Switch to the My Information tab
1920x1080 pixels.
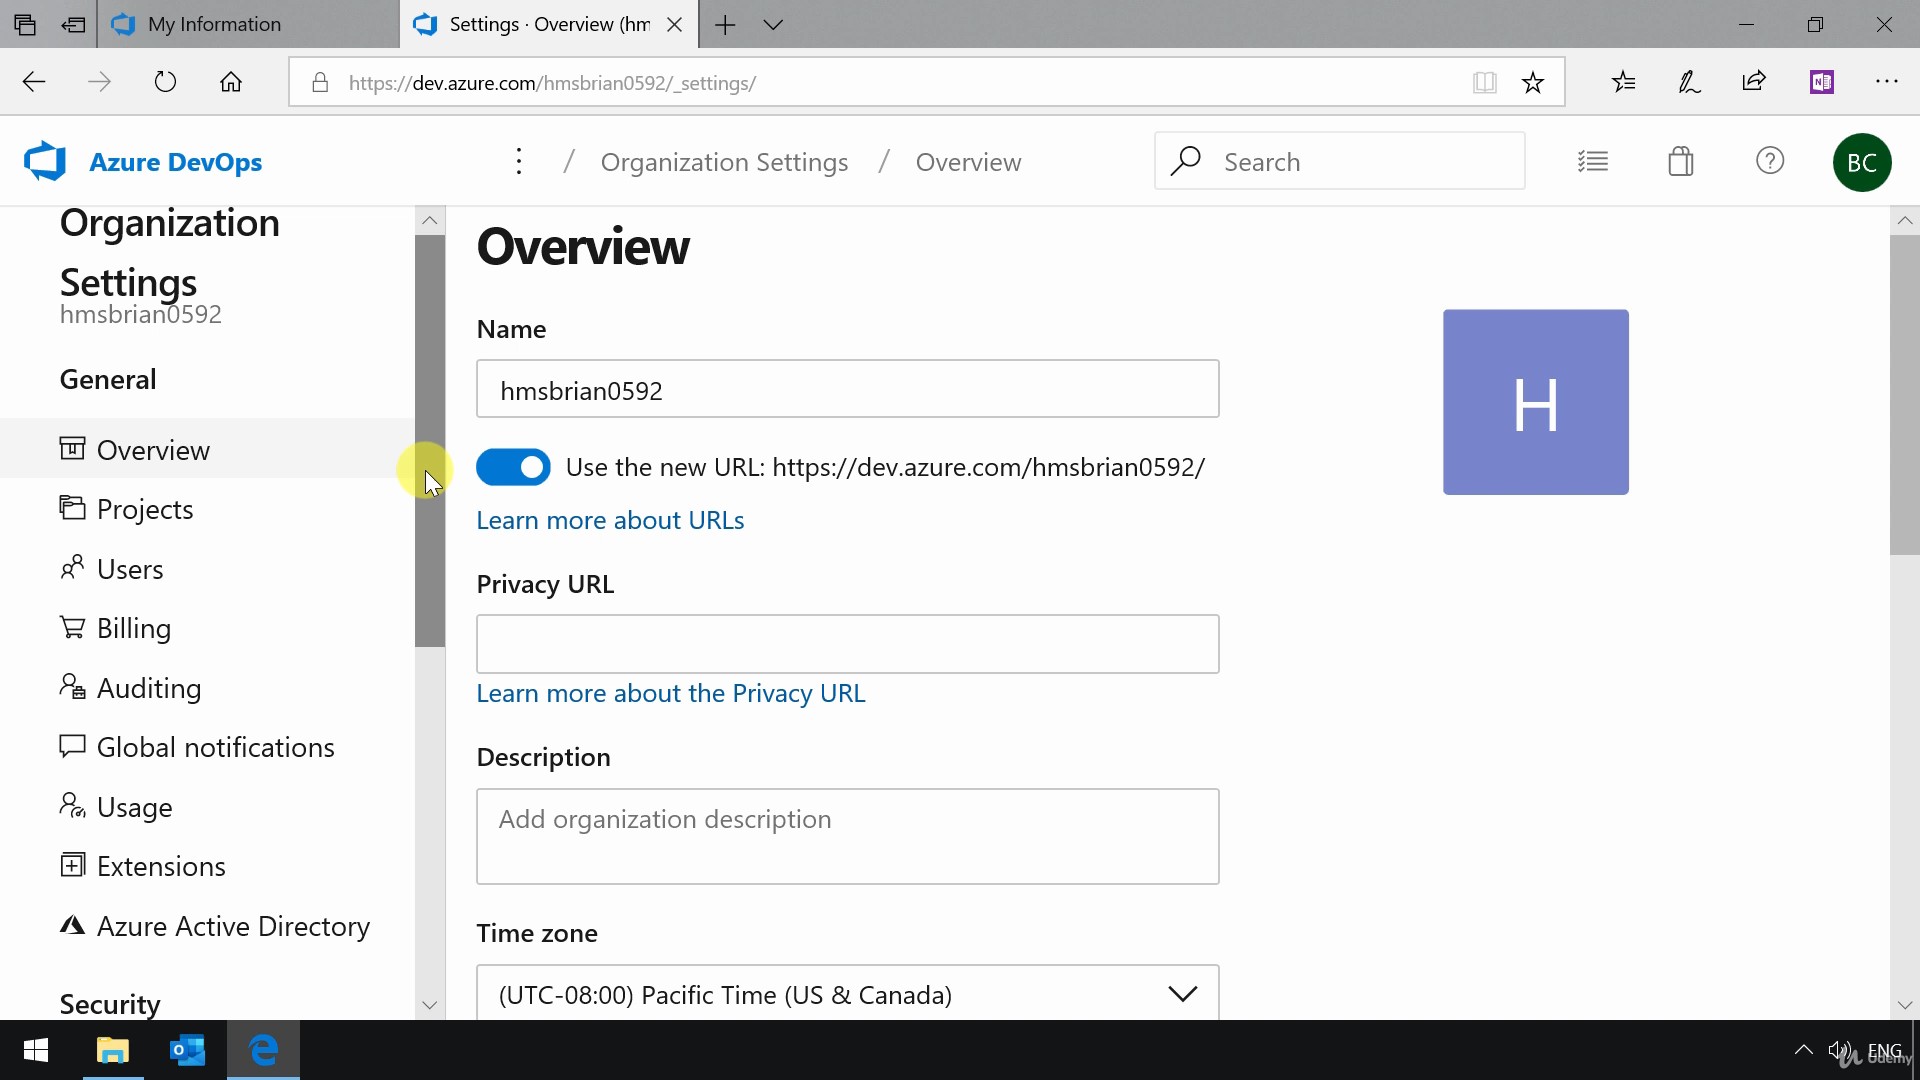[x=247, y=24]
